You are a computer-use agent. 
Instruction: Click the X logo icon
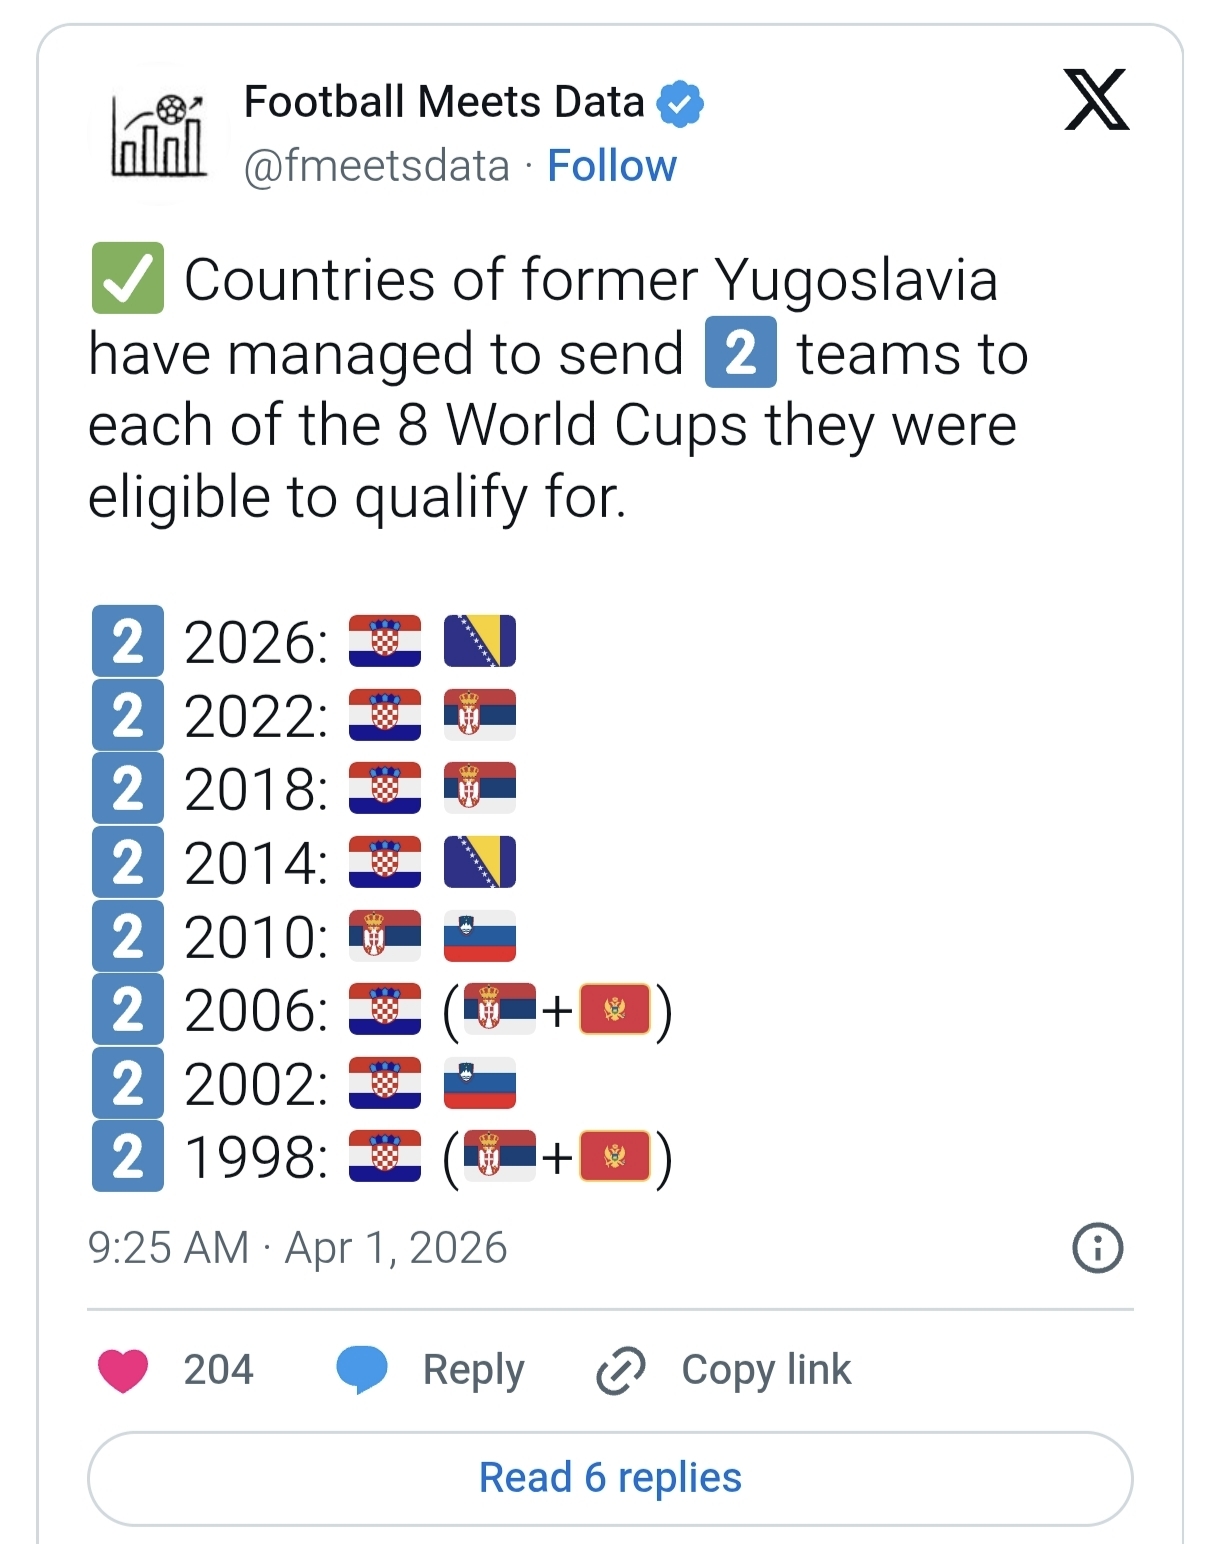(x=1096, y=100)
